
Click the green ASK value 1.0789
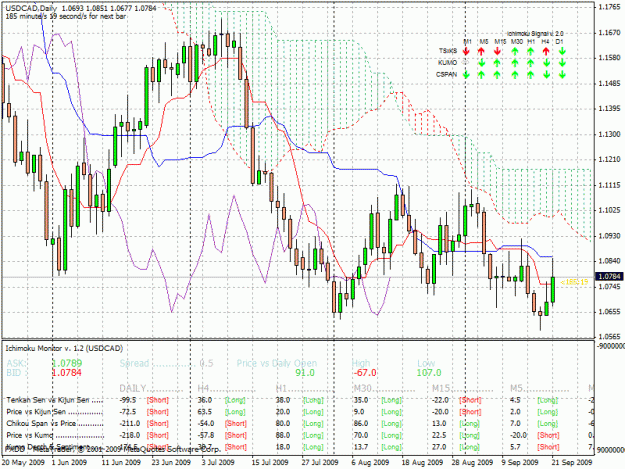(x=67, y=363)
